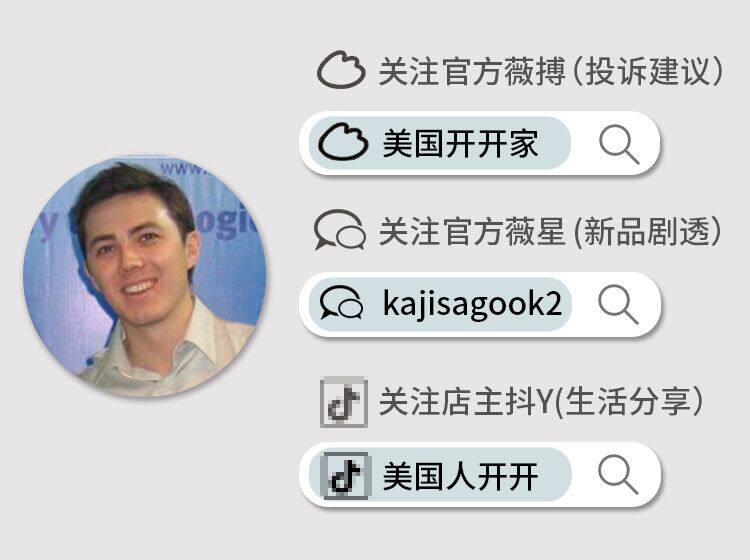The width and height of the screenshot is (750, 560).
Task: Click the magnifier icon in 美国开开家 search bar
Action: [619, 144]
